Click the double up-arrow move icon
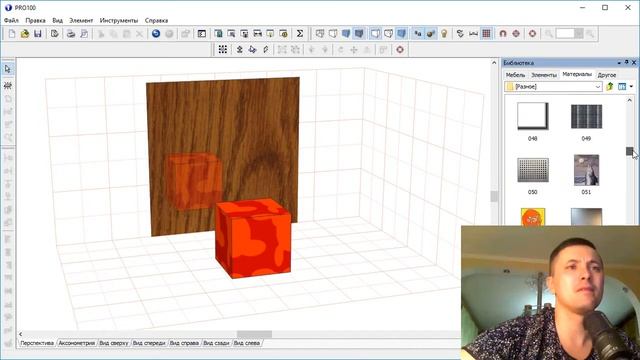Image resolution: width=640 pixels, height=360 pixels. pyautogui.click(x=240, y=50)
